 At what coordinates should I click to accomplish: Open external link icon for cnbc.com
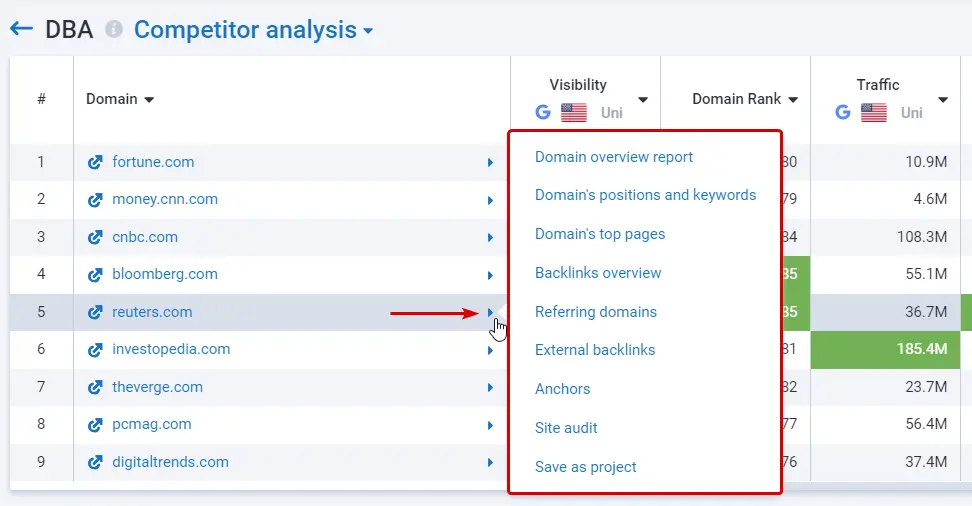pos(95,237)
